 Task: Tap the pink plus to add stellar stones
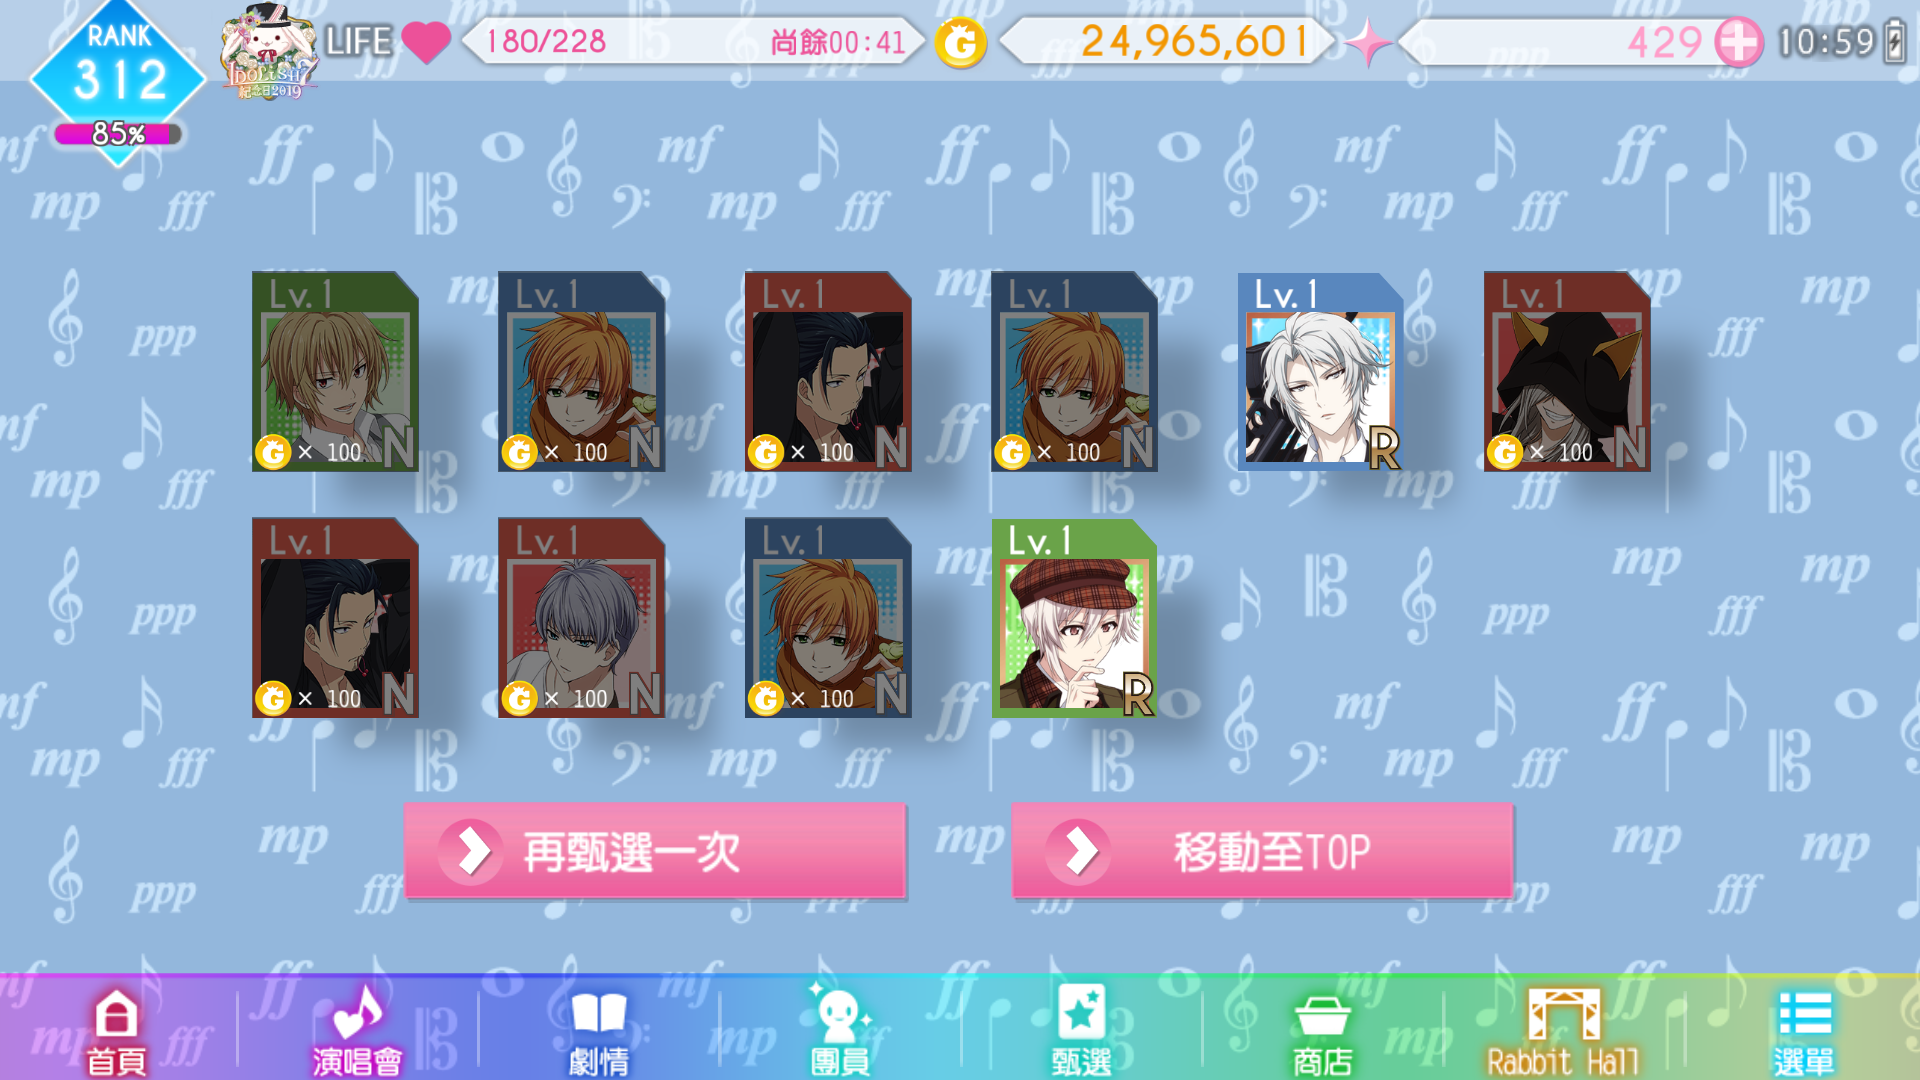(1738, 42)
